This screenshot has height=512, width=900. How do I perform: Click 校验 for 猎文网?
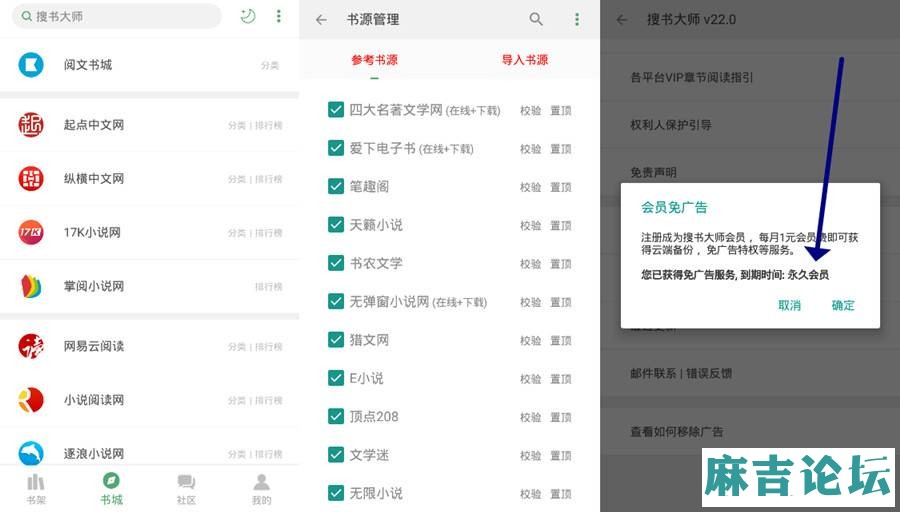pyautogui.click(x=530, y=341)
